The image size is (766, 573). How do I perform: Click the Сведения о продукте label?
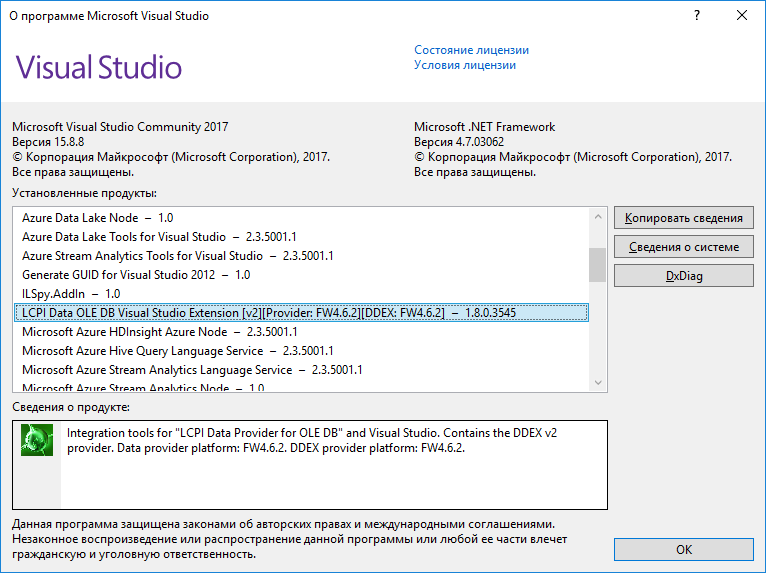tap(71, 407)
